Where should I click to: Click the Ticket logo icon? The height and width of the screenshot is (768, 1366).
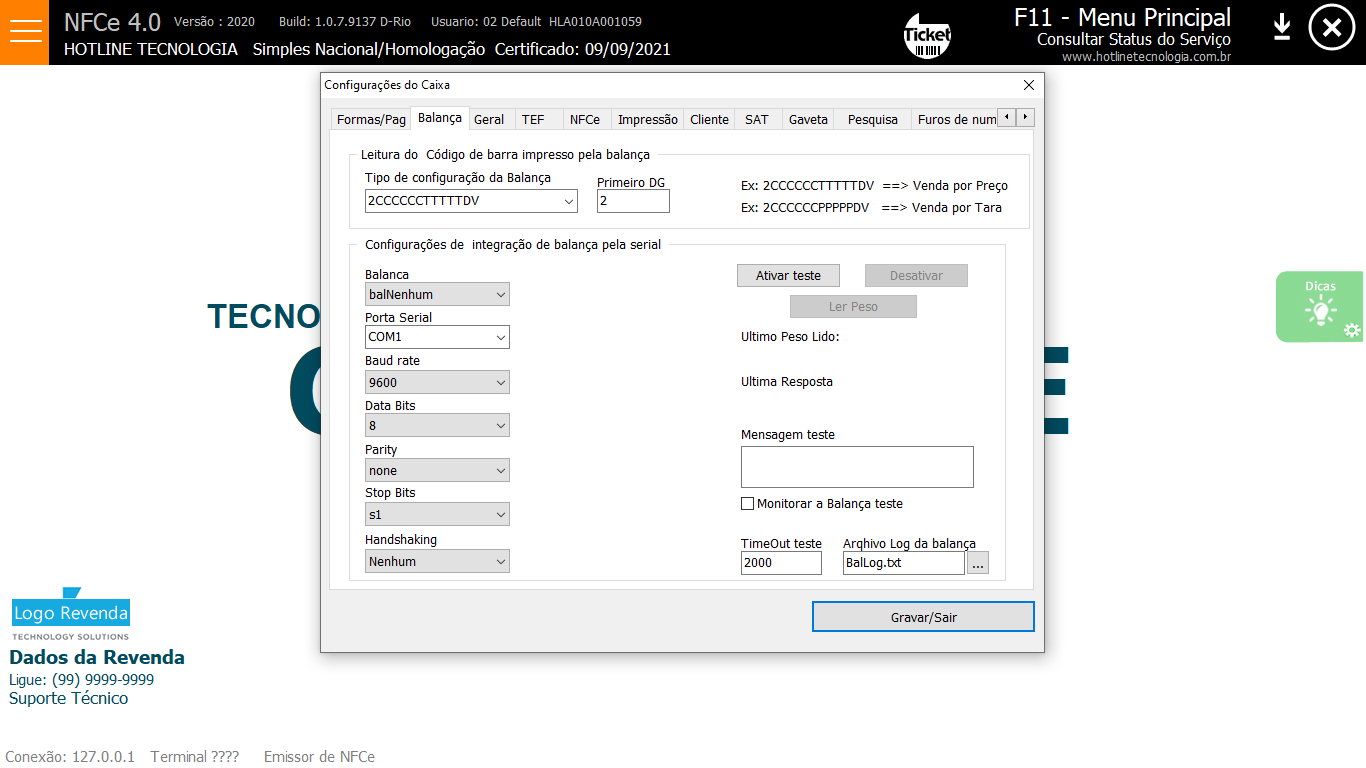click(x=927, y=36)
